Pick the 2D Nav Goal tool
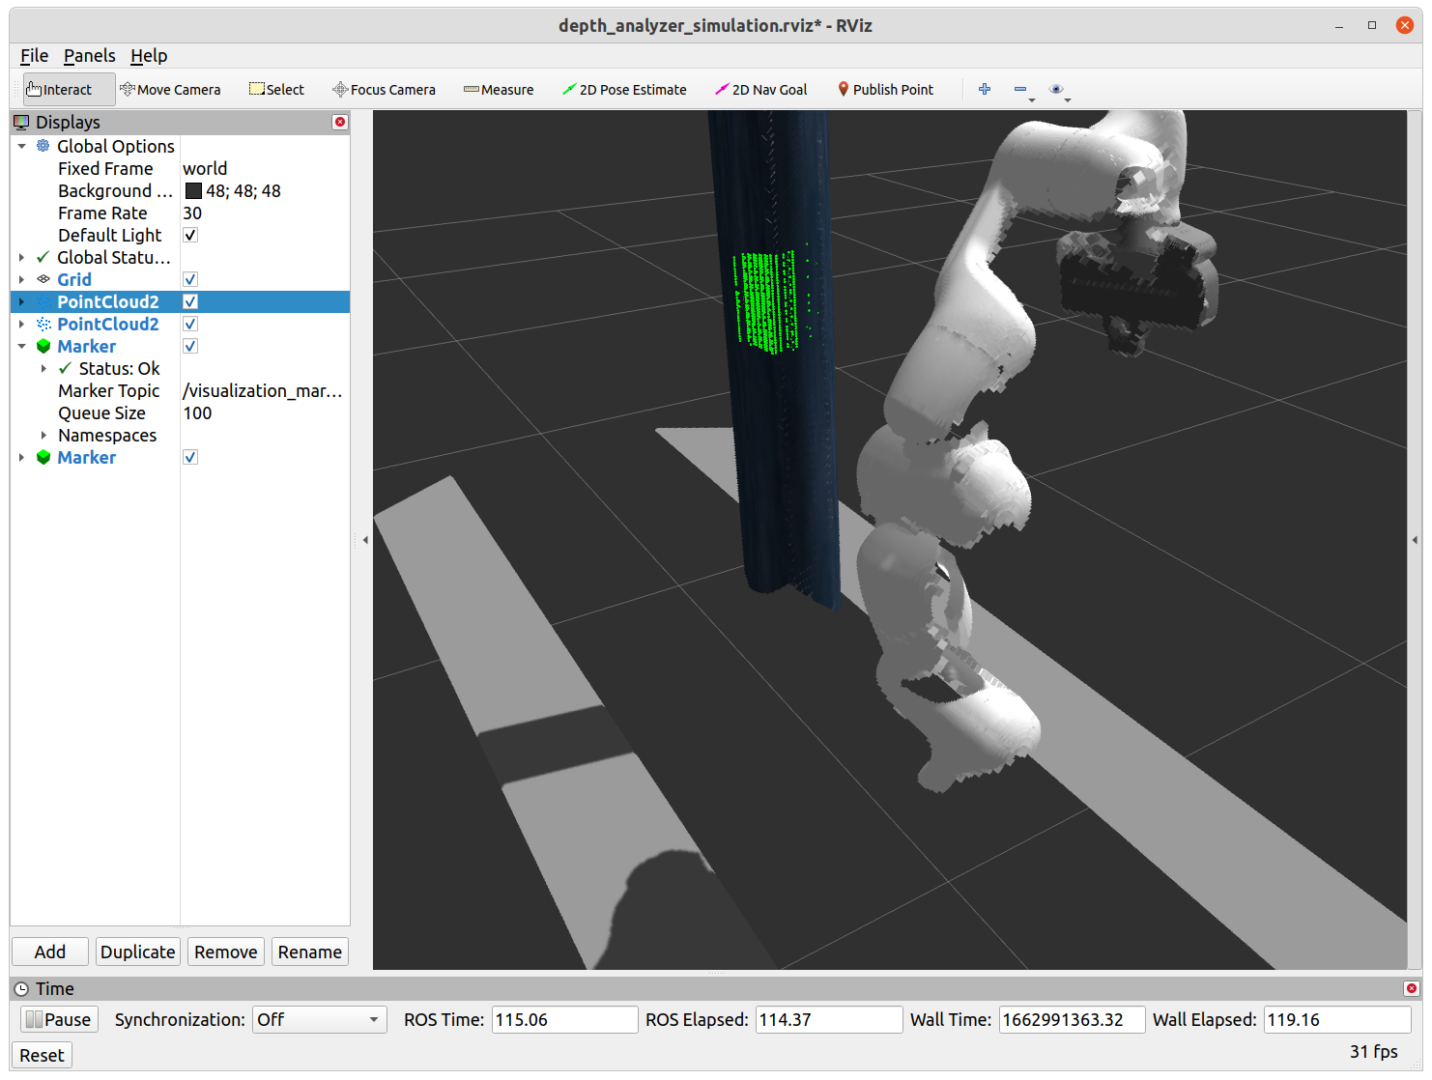The width and height of the screenshot is (1432, 1080). pyautogui.click(x=761, y=89)
